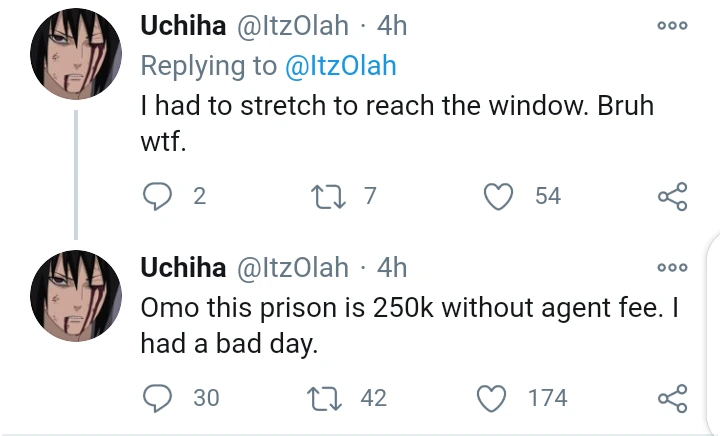Open more options on the first tweet
This screenshot has width=720, height=436.
(673, 27)
